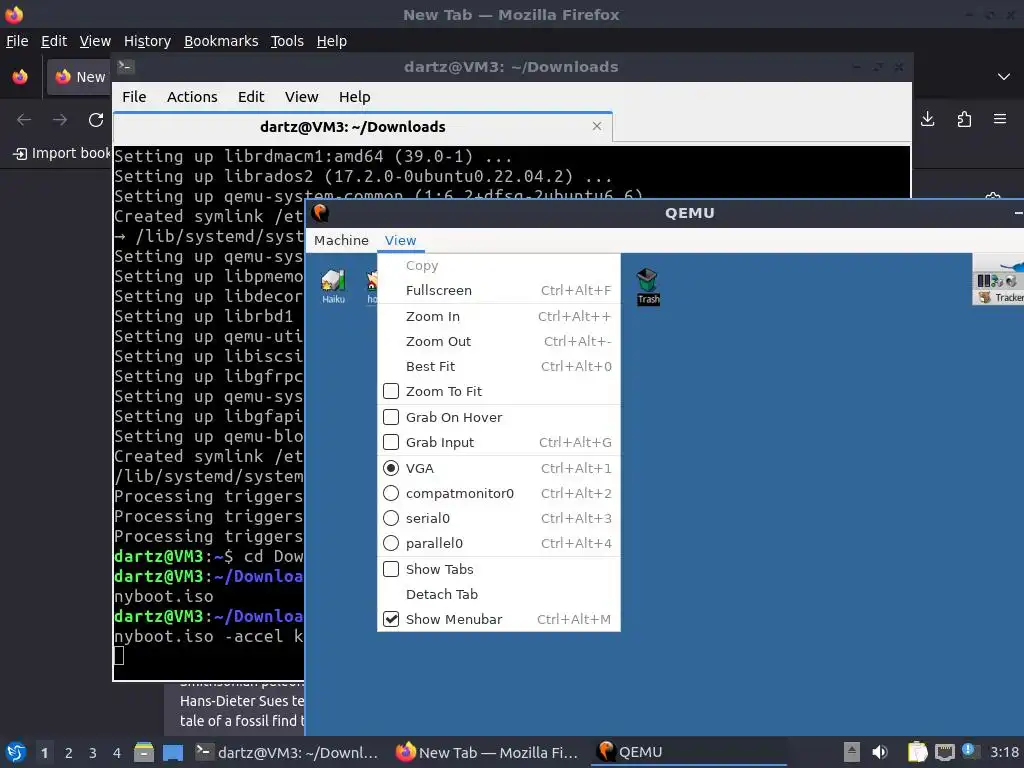Open Firefox hamburger application menu
Screen dimensions: 1024x768
point(1000,119)
